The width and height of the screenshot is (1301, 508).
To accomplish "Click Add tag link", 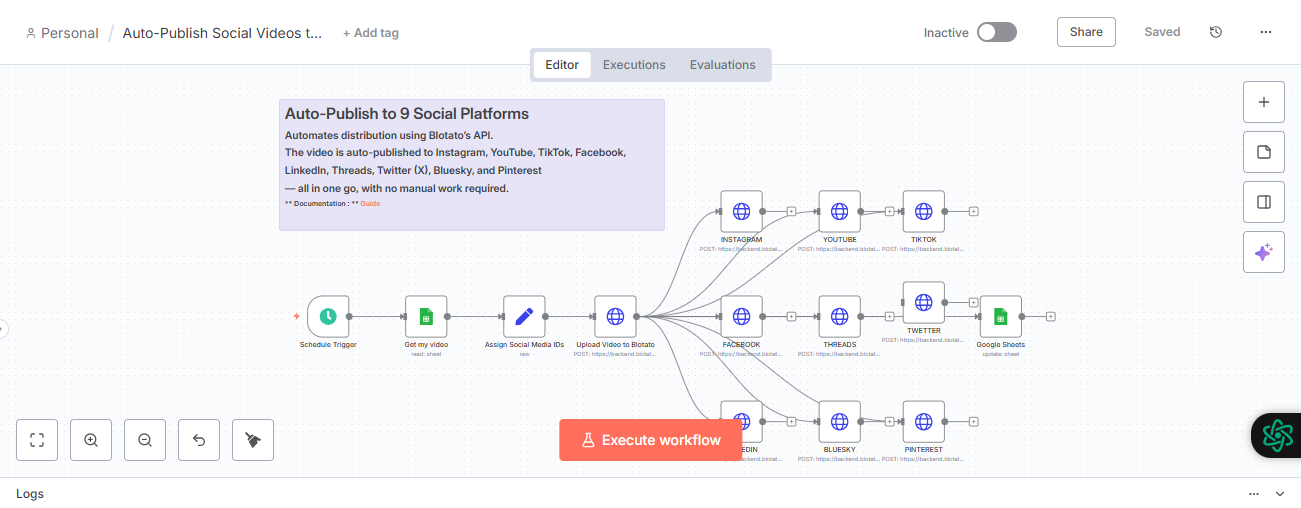I will point(371,33).
